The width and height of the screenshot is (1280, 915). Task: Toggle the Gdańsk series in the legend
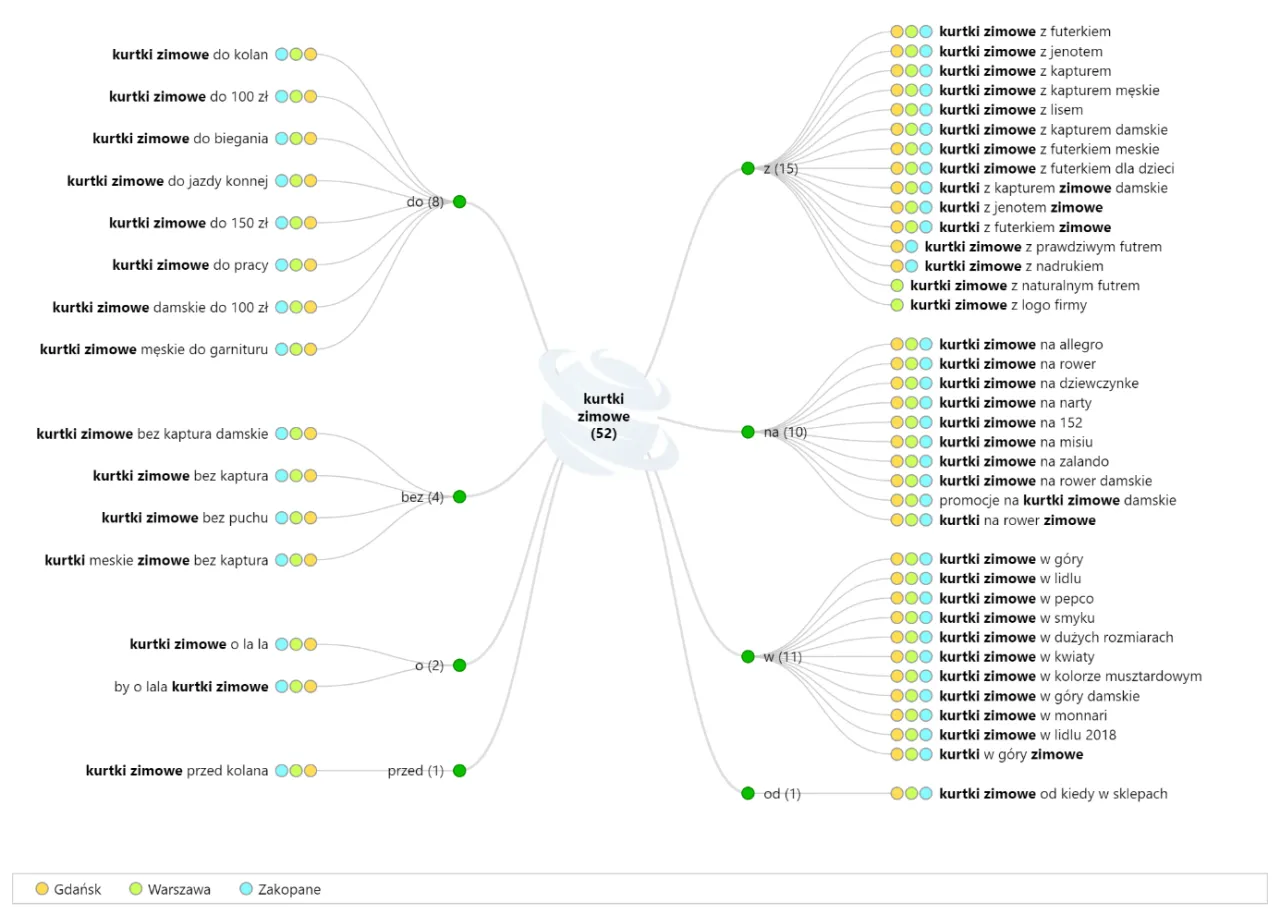click(42, 889)
